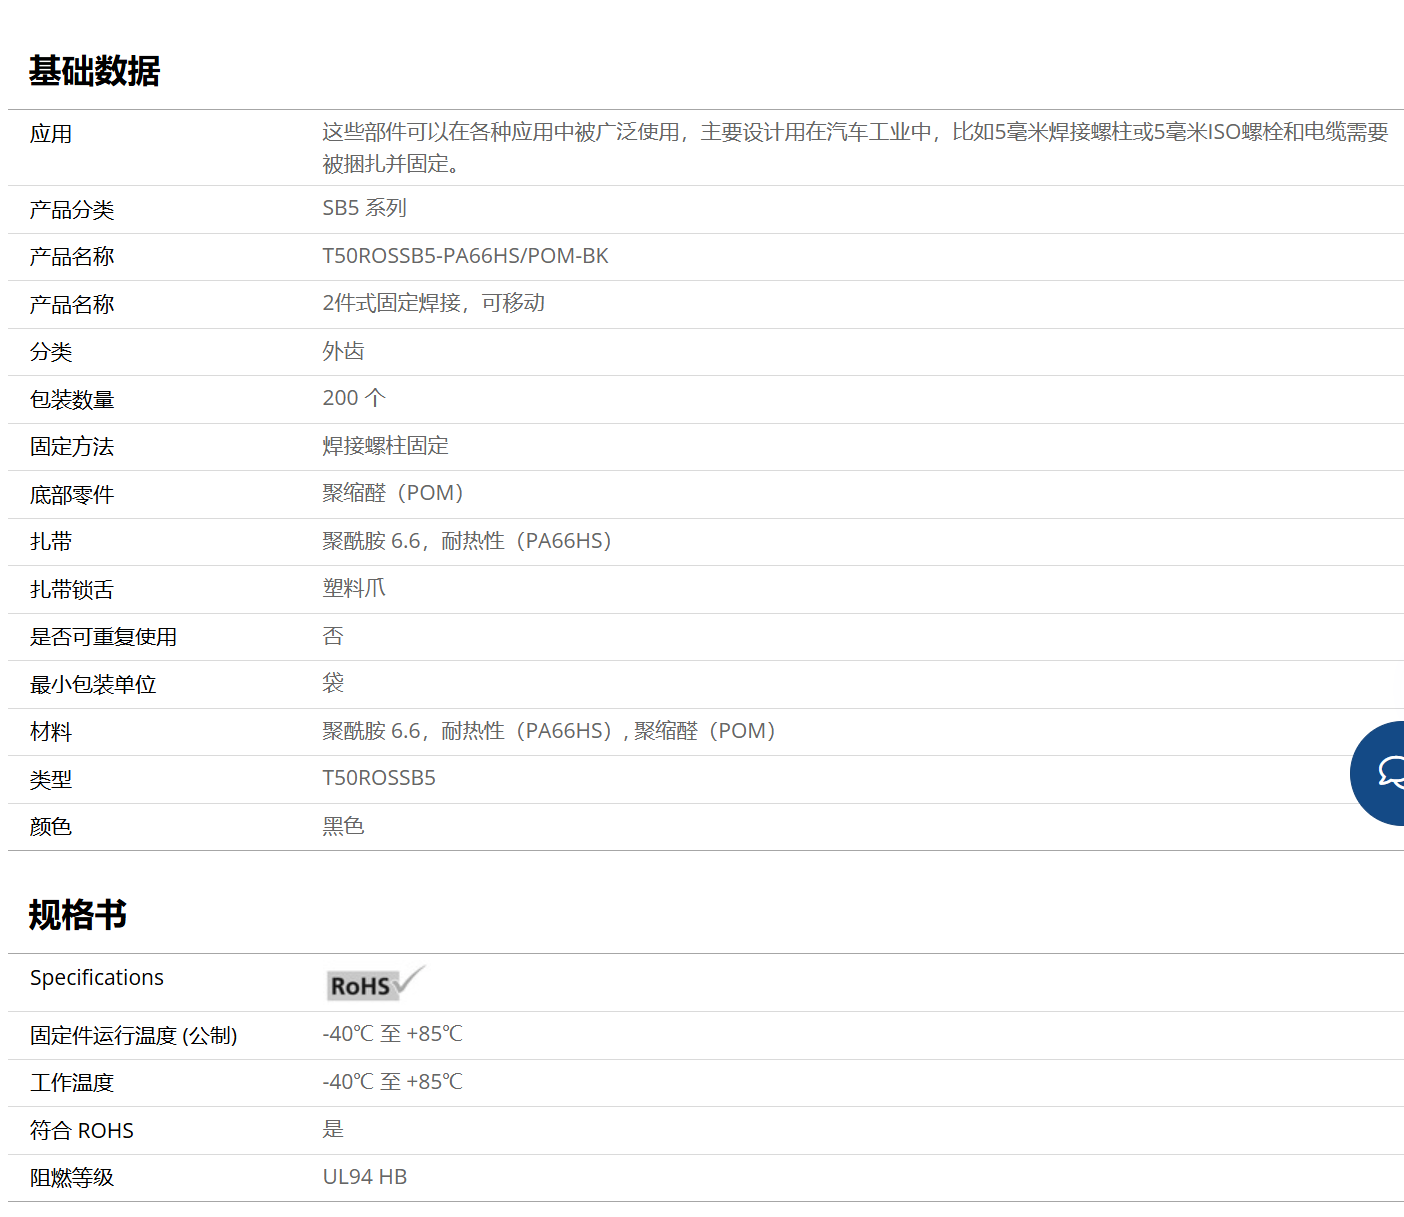Click the 扎带锁舌 row label
The width and height of the screenshot is (1404, 1217).
[x=72, y=590]
